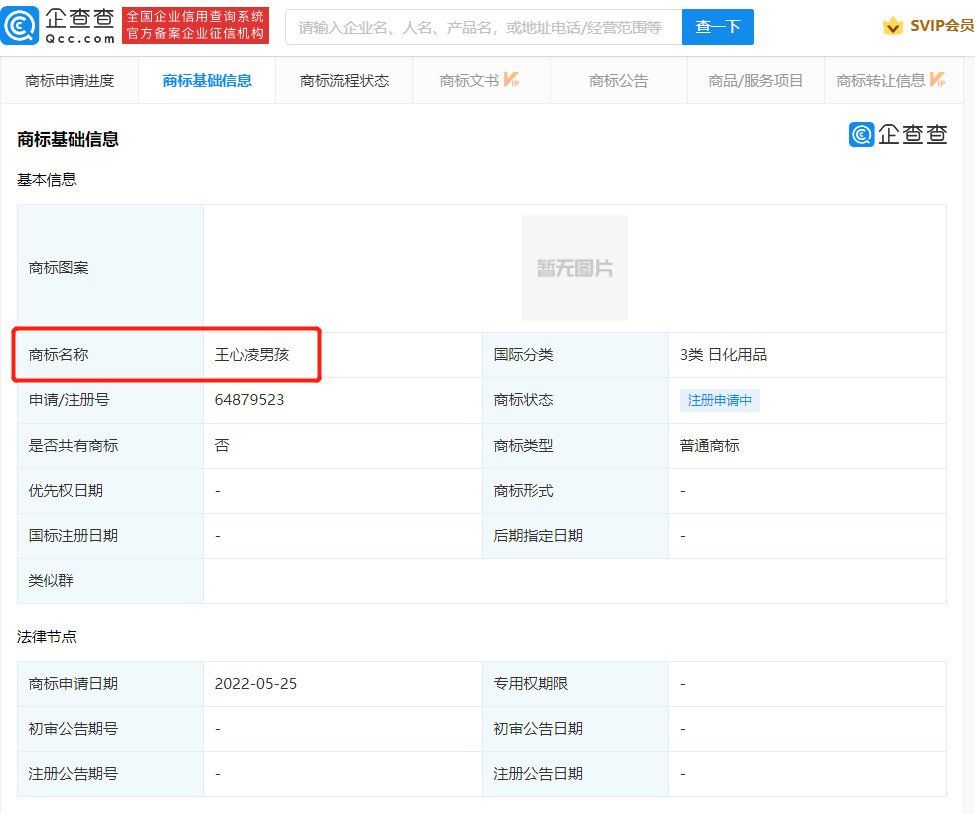Image resolution: width=975 pixels, height=814 pixels.
Task: Open the 商标文书 tab
Action: pos(481,80)
